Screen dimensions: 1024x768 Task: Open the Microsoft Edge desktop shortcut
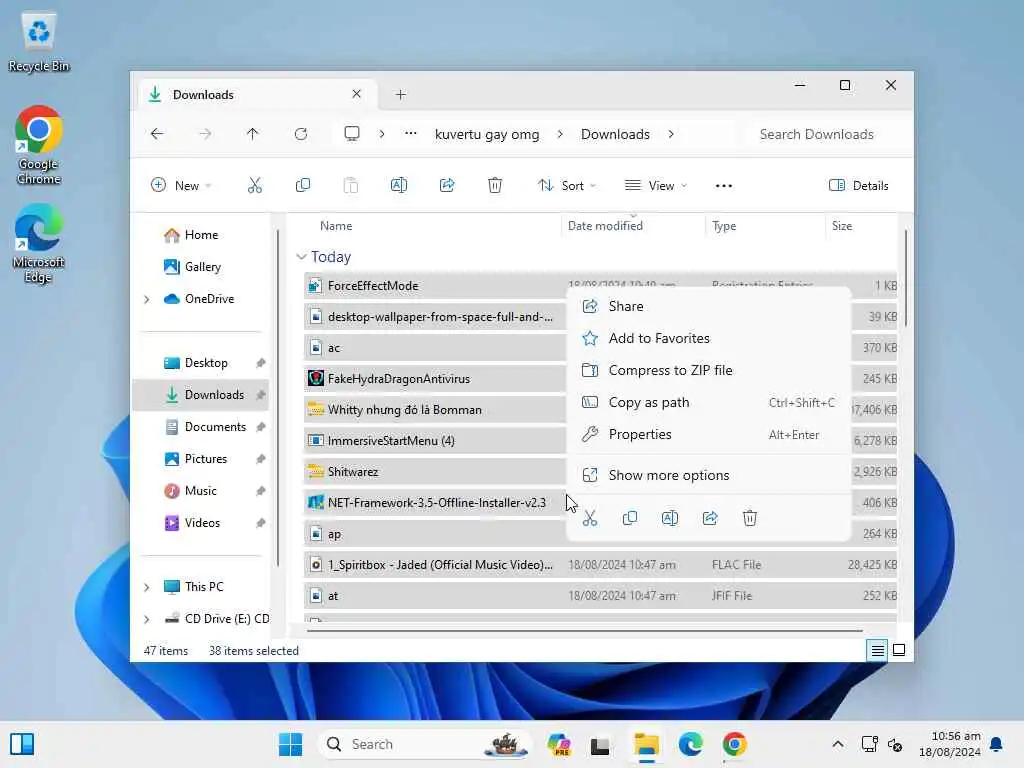point(39,243)
